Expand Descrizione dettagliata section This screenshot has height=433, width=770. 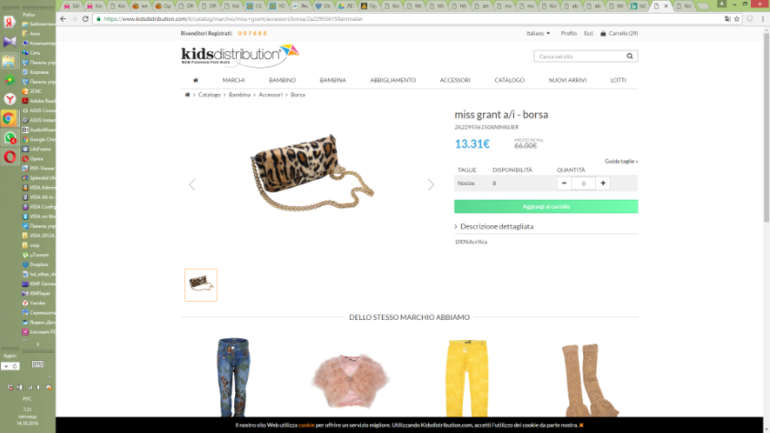(x=494, y=226)
